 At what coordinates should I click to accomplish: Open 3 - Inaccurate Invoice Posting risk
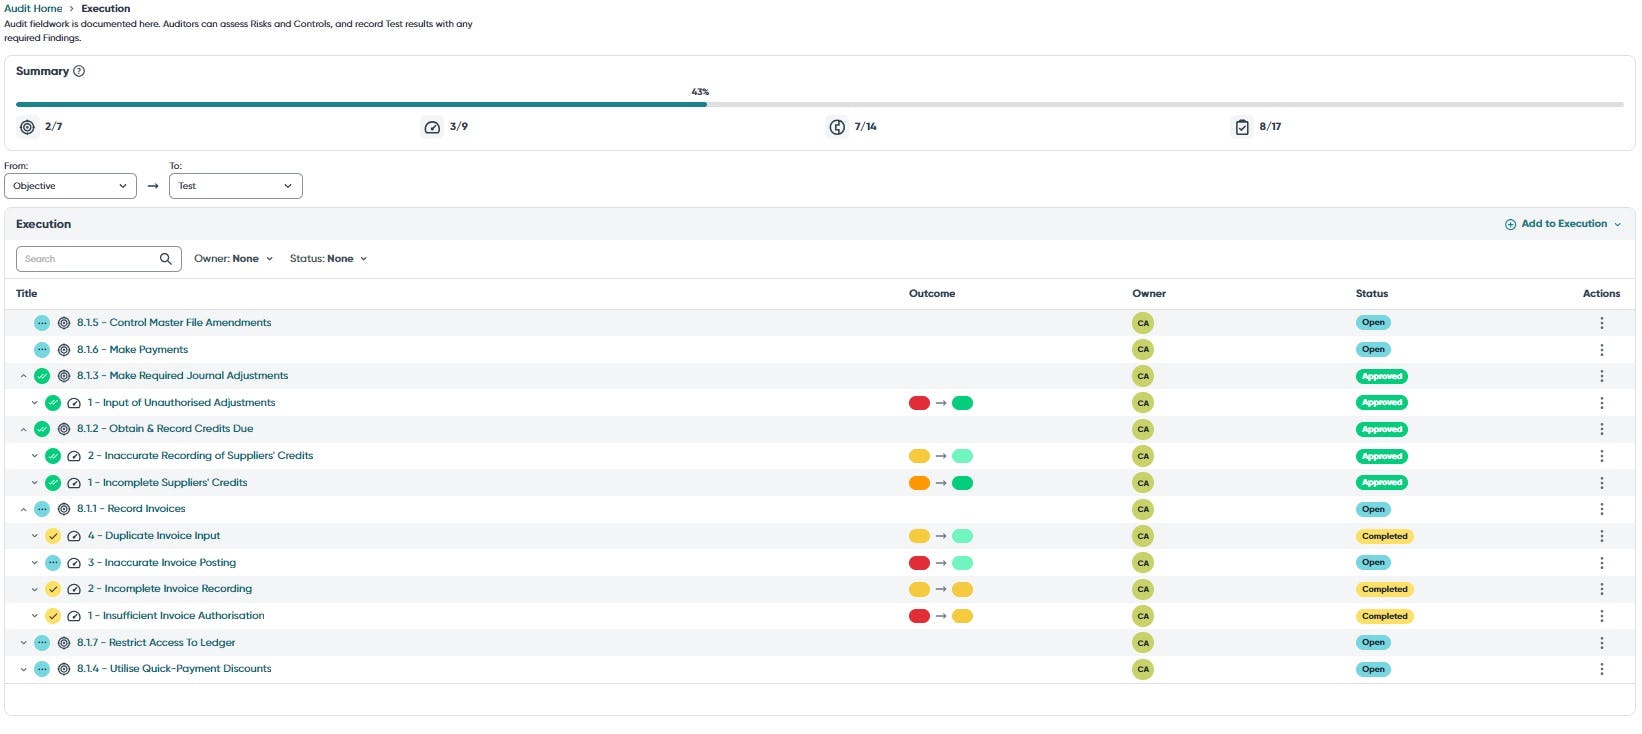pyautogui.click(x=162, y=563)
